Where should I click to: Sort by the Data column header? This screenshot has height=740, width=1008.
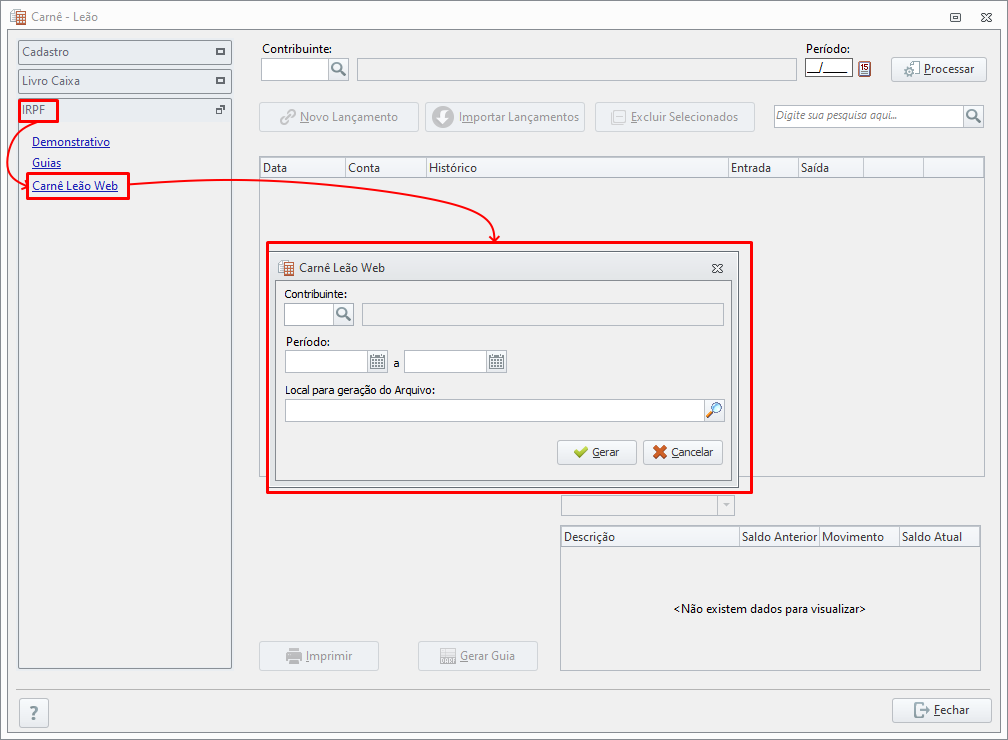click(x=303, y=168)
